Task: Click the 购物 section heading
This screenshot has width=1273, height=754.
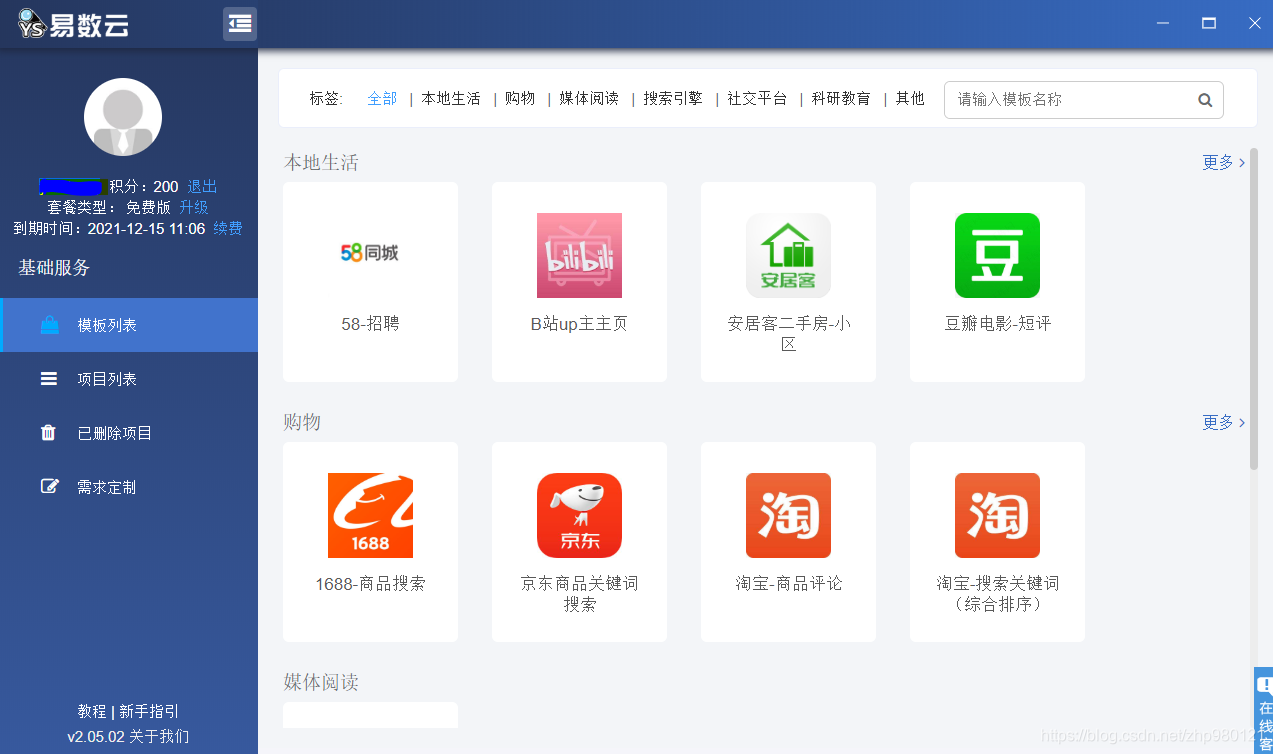Action: click(302, 422)
